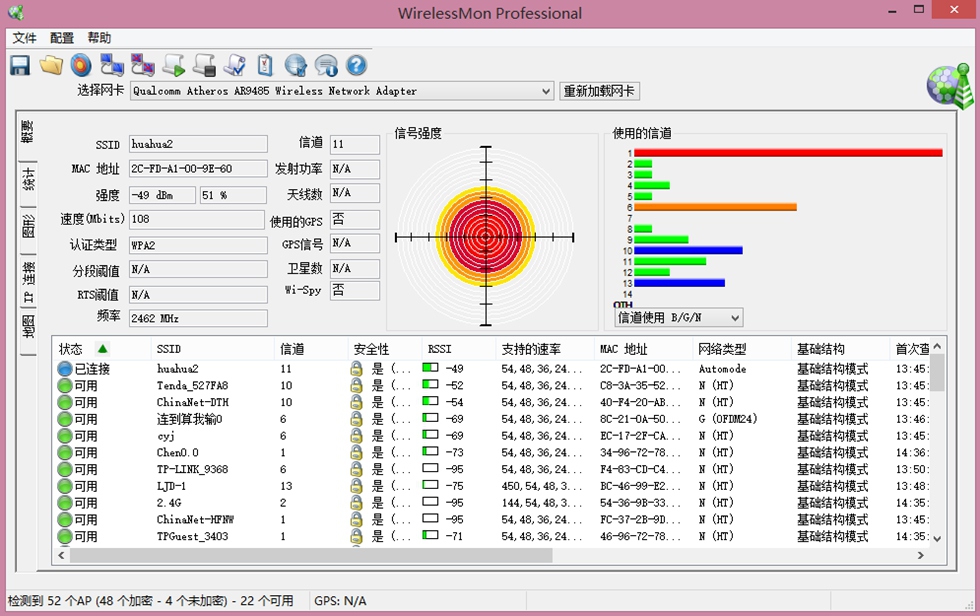
Task: Click the Automode network type cell
Action: coord(722,369)
